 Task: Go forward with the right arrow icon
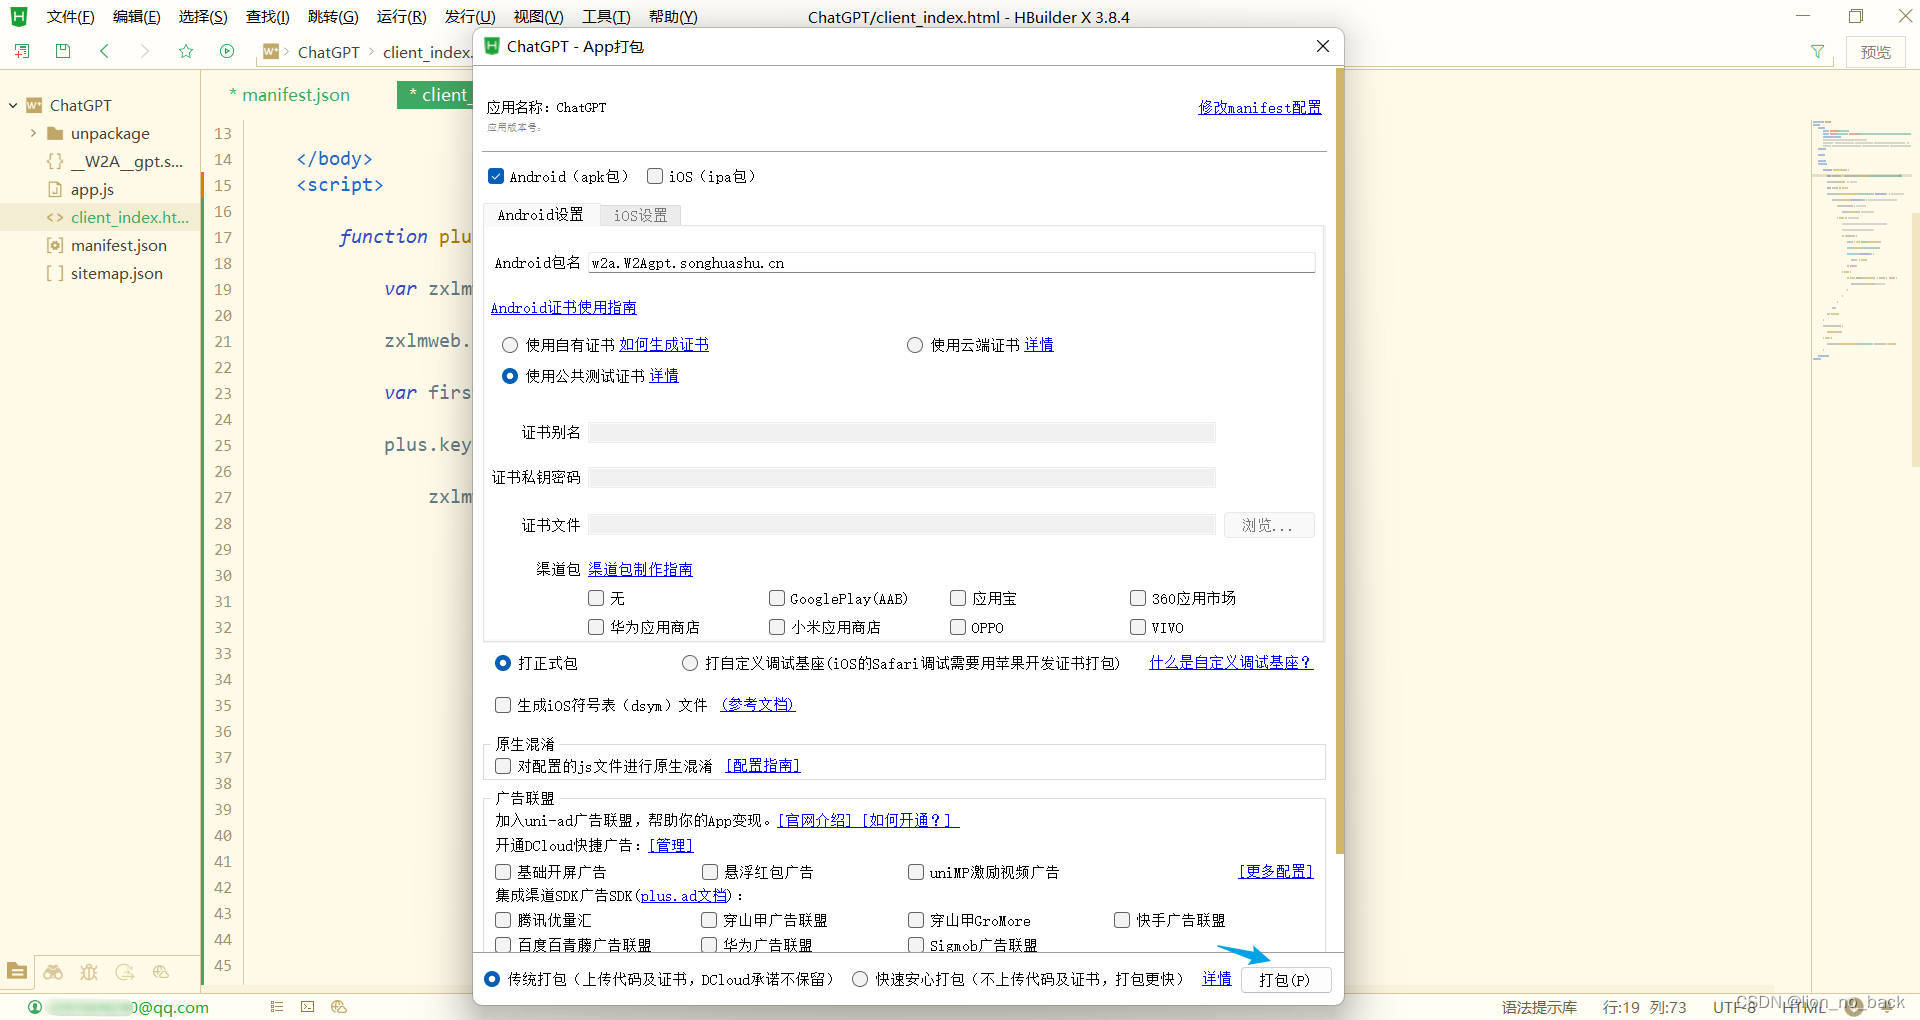point(145,51)
